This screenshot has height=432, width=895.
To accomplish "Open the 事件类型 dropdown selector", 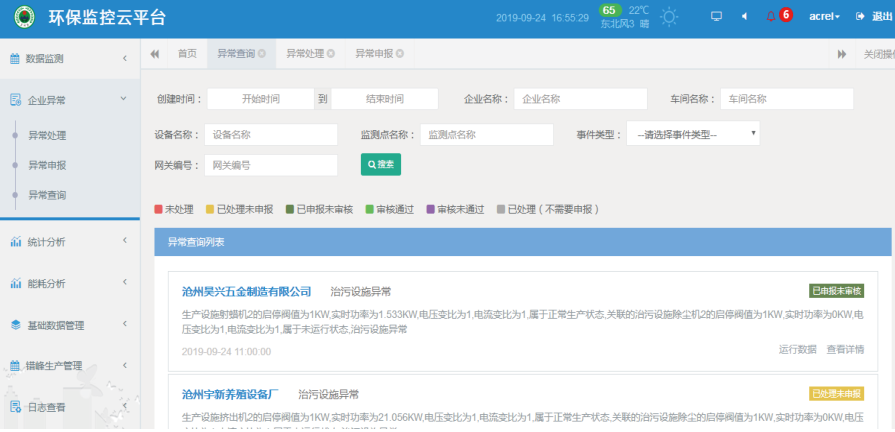I will click(693, 133).
